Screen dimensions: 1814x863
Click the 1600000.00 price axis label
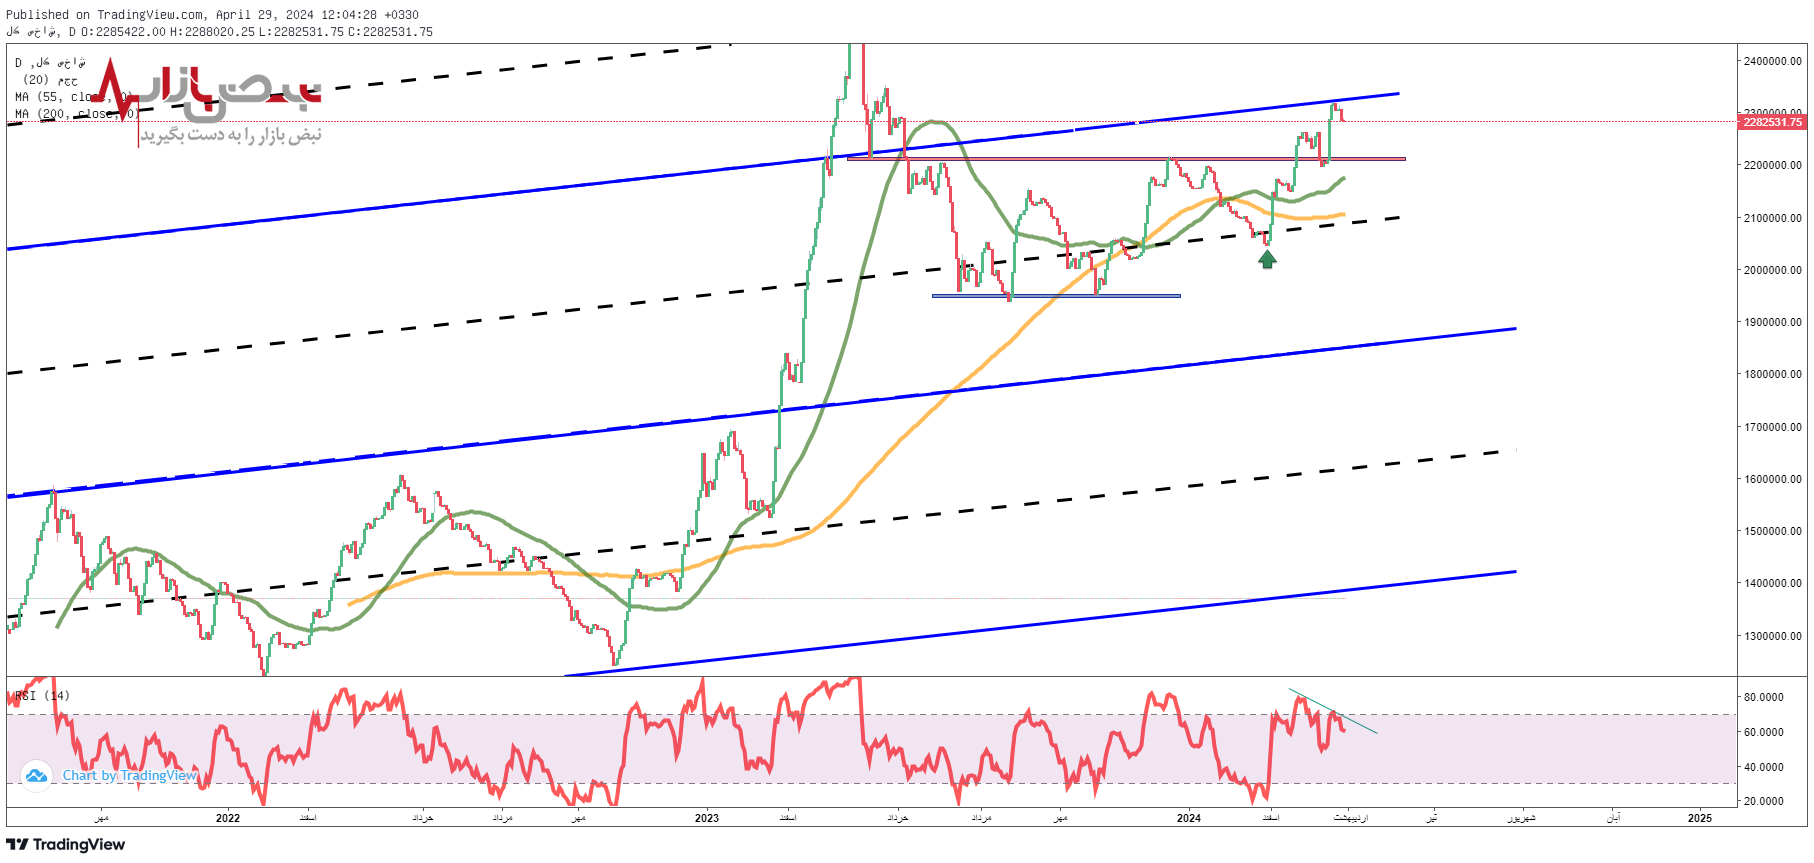point(1772,479)
